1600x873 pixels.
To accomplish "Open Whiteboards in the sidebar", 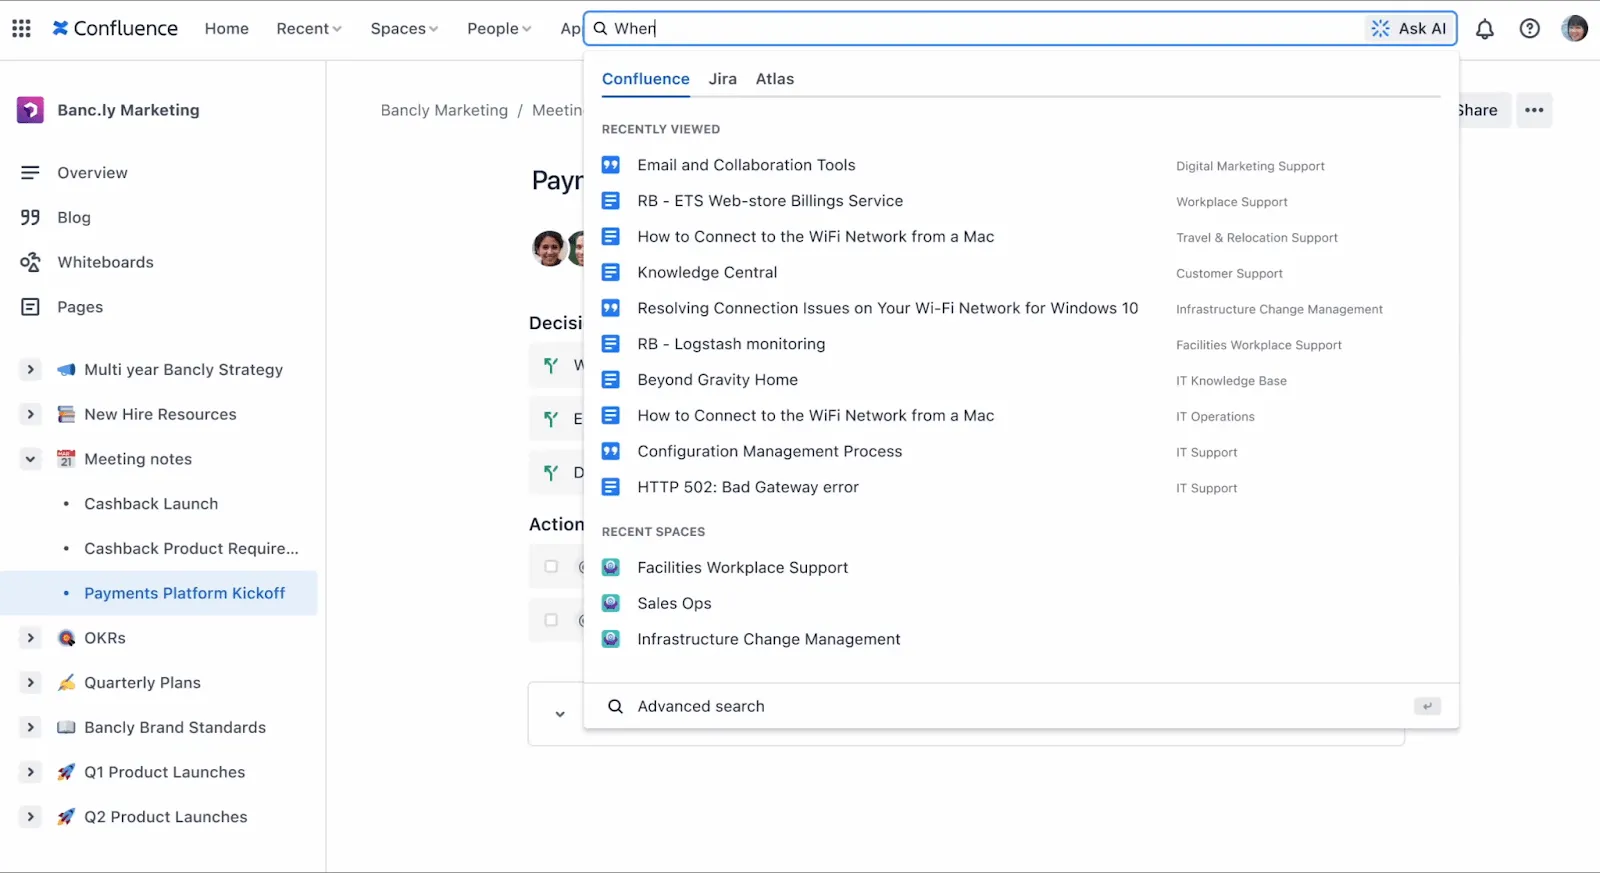I will tap(105, 262).
